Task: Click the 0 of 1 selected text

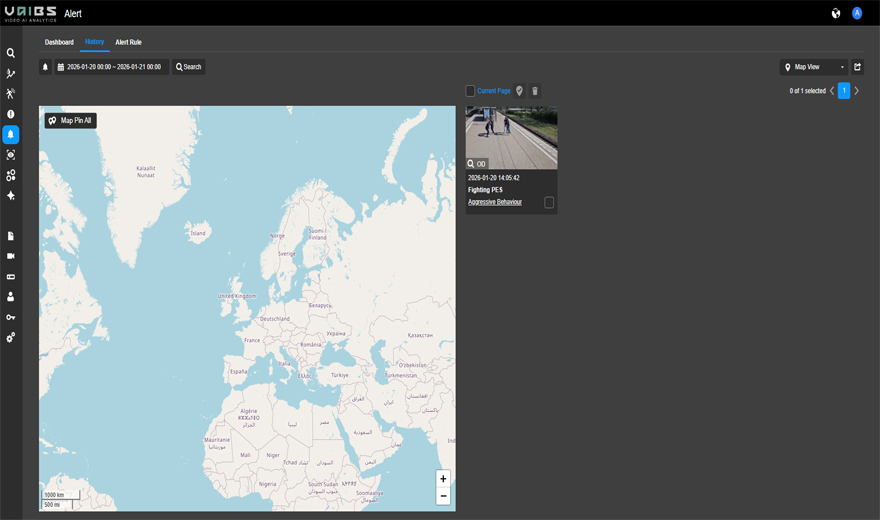Action: coord(808,91)
